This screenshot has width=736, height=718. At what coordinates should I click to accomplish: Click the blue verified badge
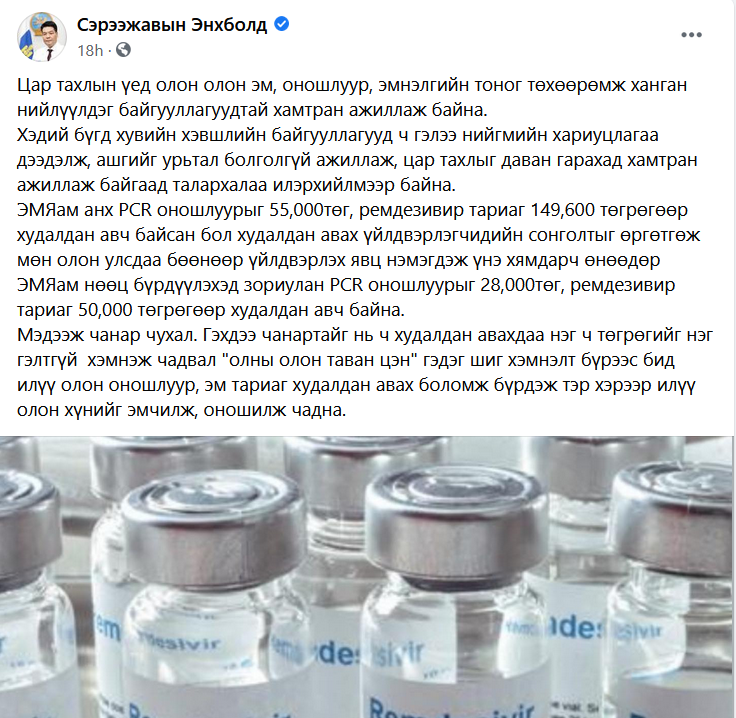281,24
